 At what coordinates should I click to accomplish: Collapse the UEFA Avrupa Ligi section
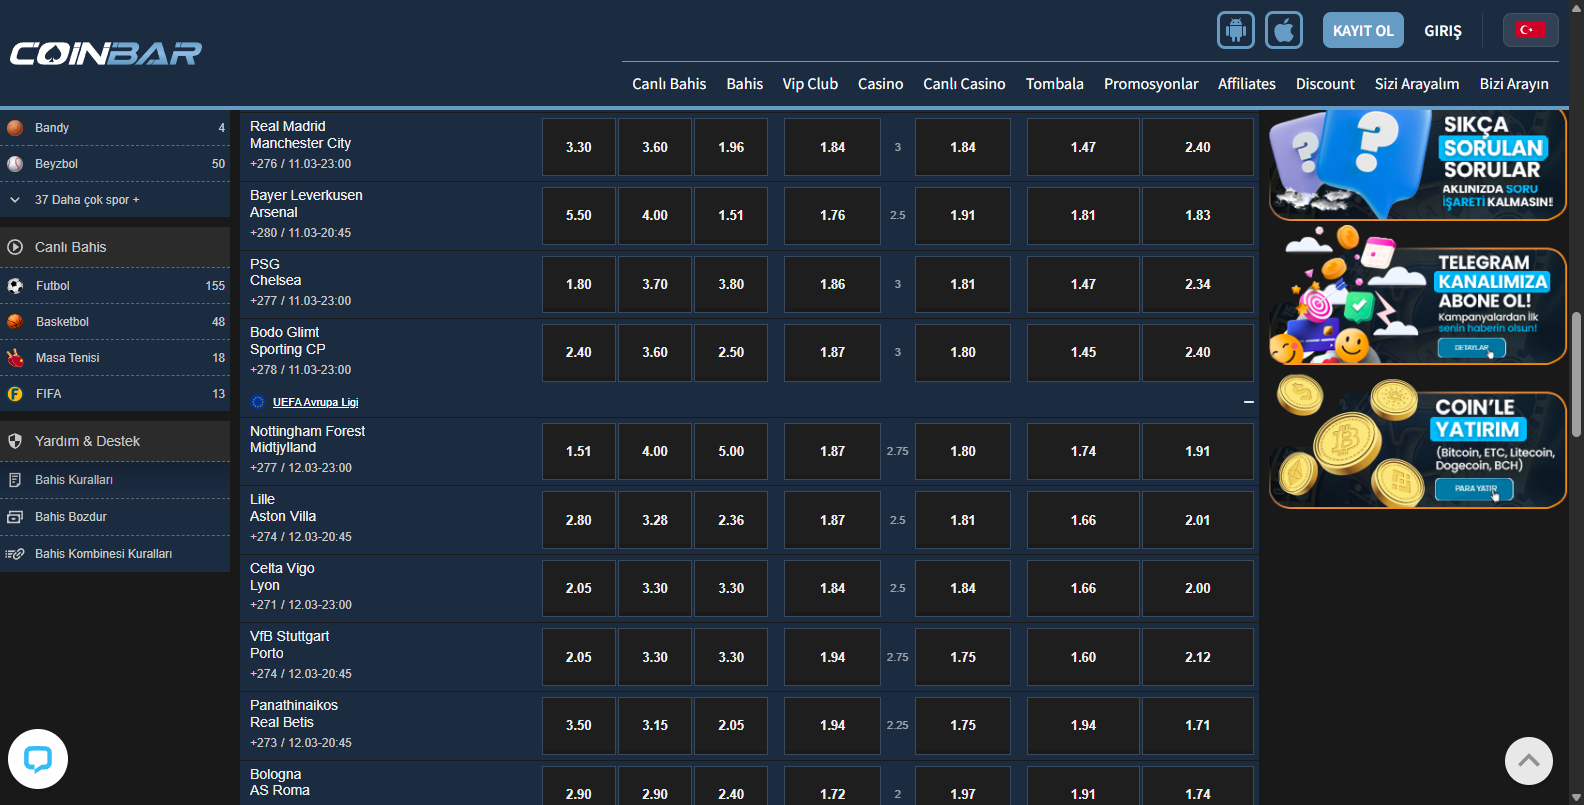click(x=1248, y=402)
